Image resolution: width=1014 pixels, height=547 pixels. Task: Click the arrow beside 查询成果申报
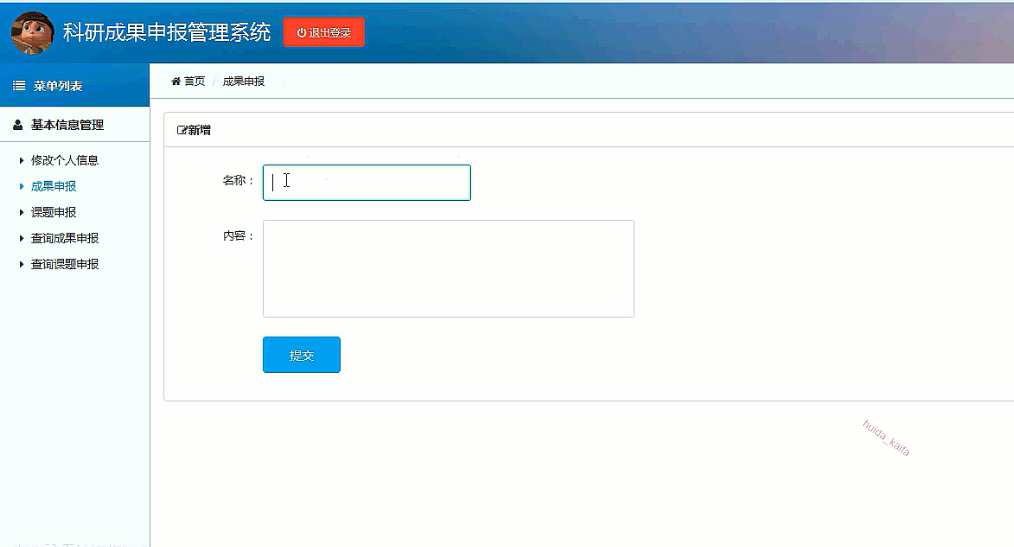21,238
